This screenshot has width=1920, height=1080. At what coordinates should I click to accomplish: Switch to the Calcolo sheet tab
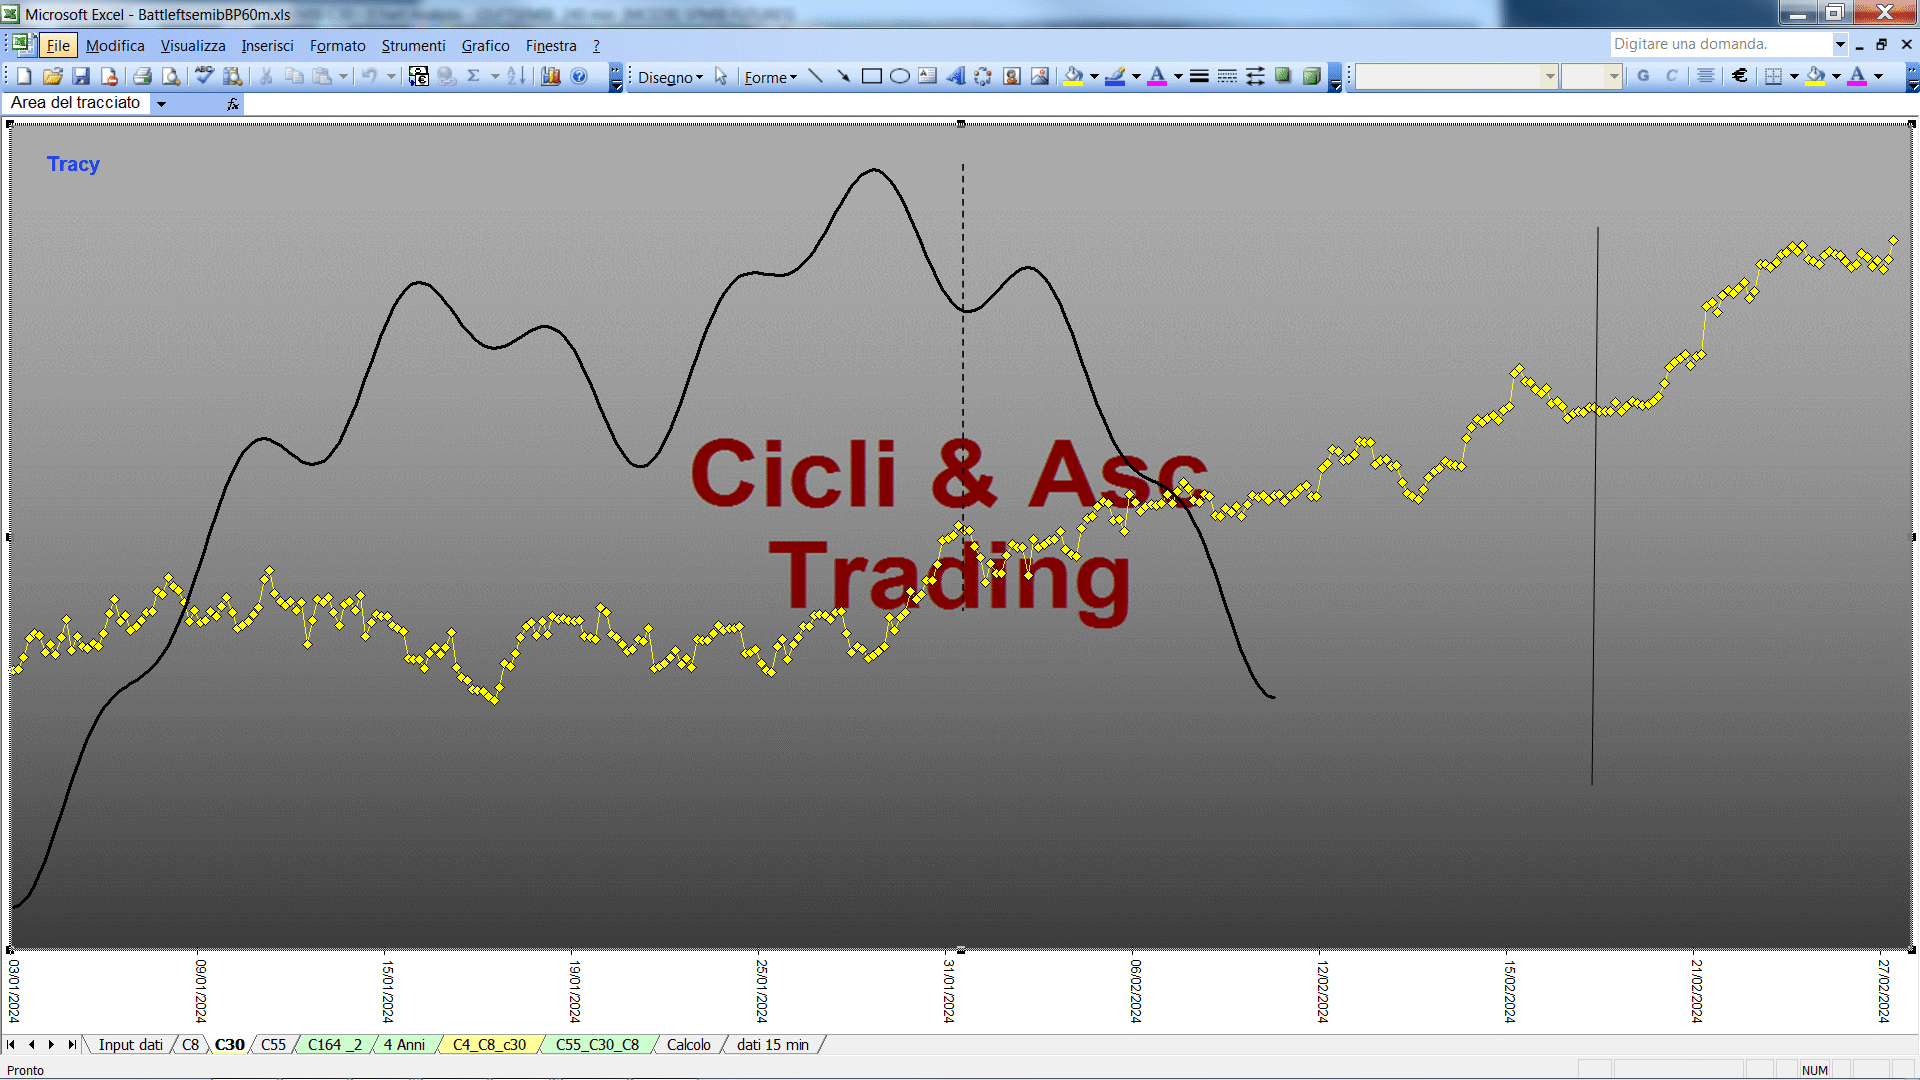pos(688,1045)
